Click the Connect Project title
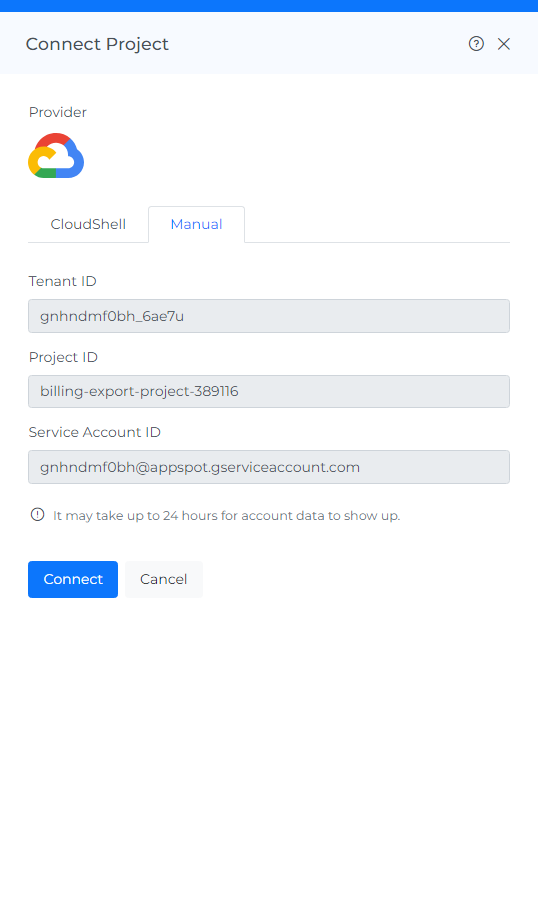The height and width of the screenshot is (911, 538). [97, 44]
